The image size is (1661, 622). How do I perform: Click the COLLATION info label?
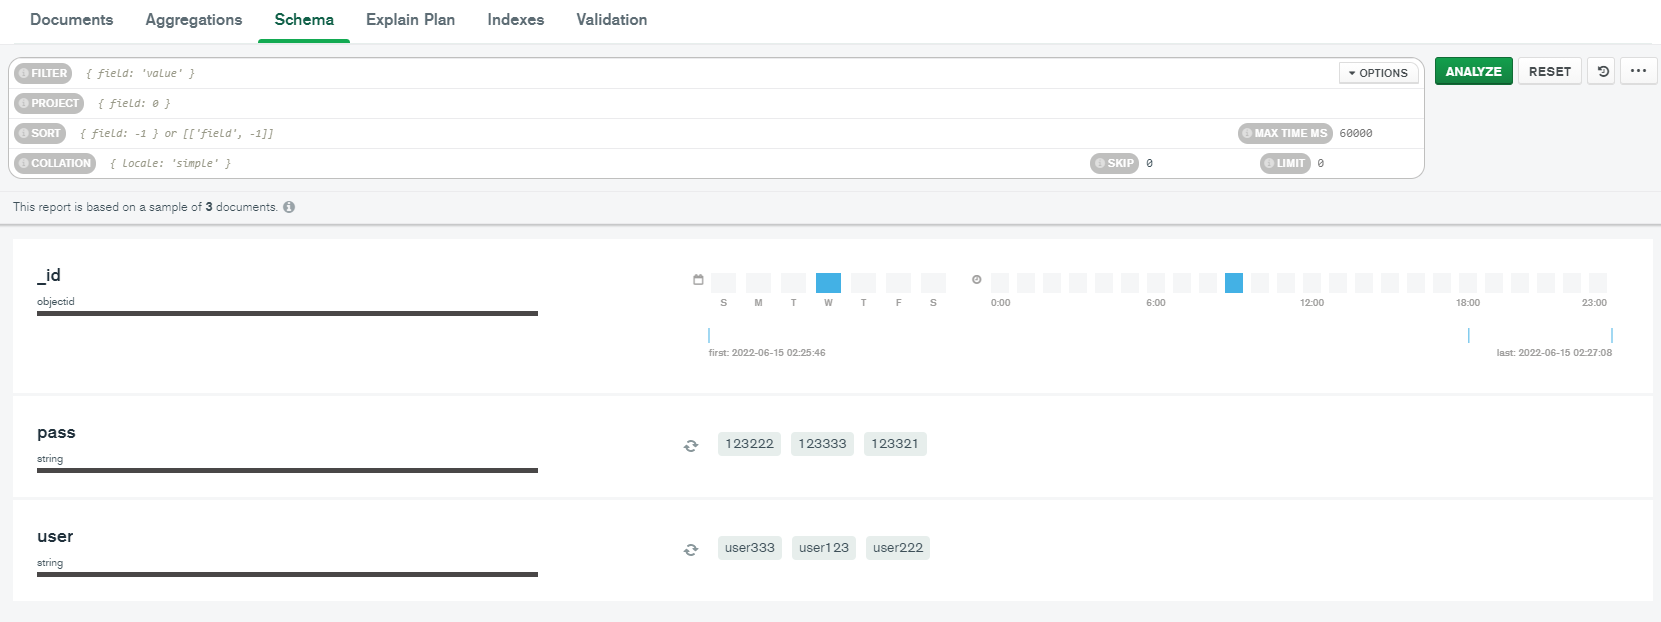tap(55, 163)
